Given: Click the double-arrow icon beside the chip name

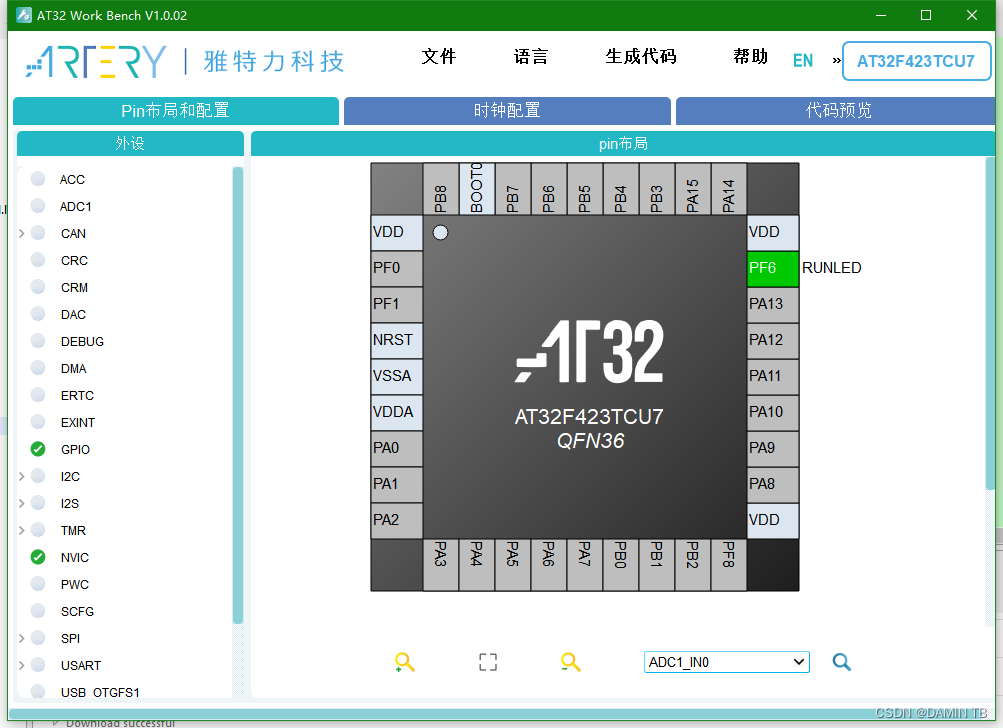Looking at the screenshot, I should click(836, 61).
